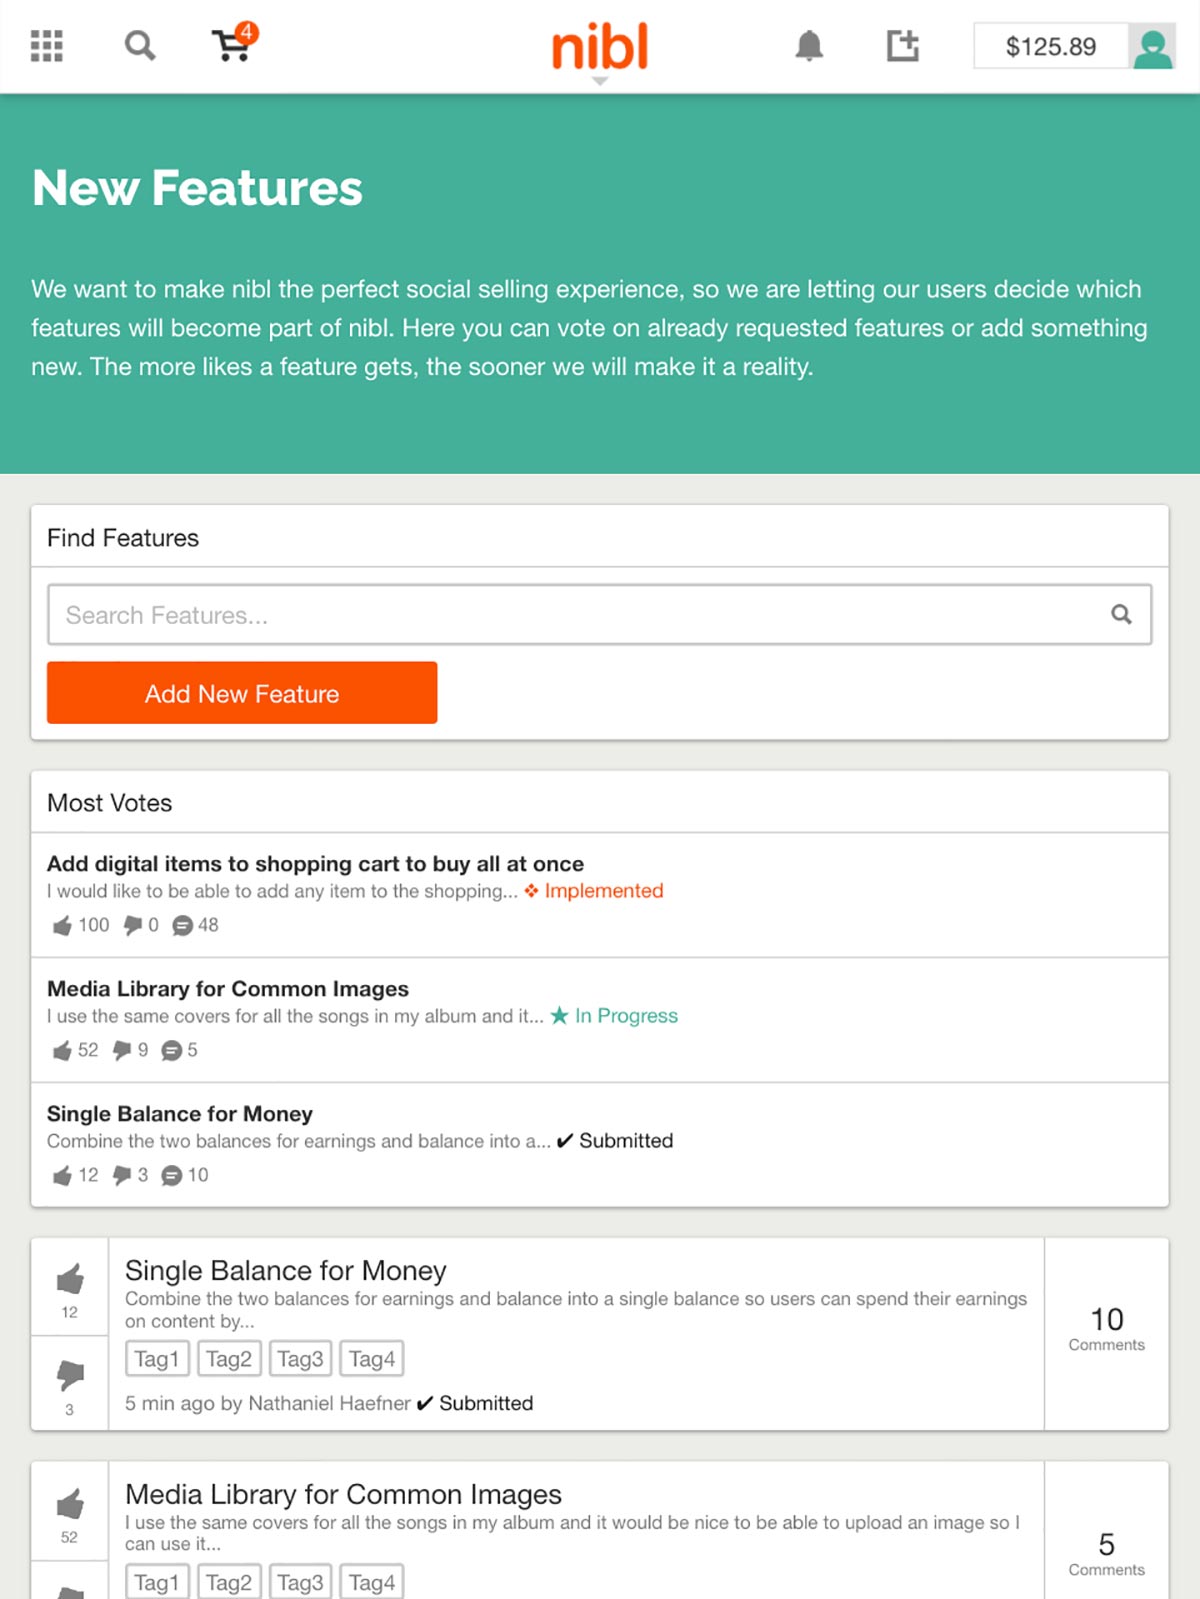Click the Search Features input field
Image resolution: width=1200 pixels, height=1599 pixels.
coord(600,614)
